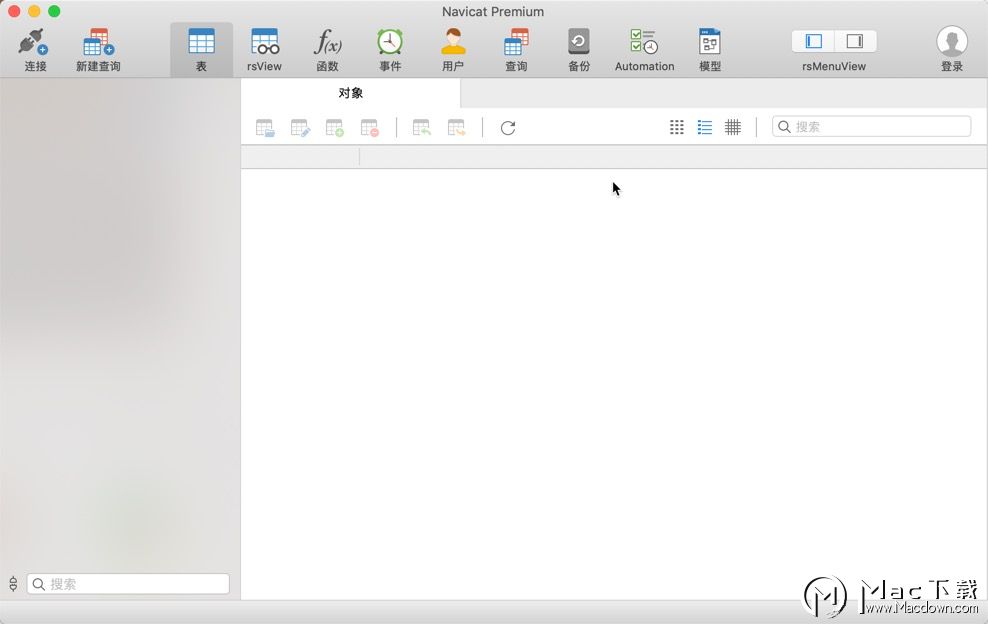Switch to detail table view
988x624 pixels.
[x=733, y=127]
